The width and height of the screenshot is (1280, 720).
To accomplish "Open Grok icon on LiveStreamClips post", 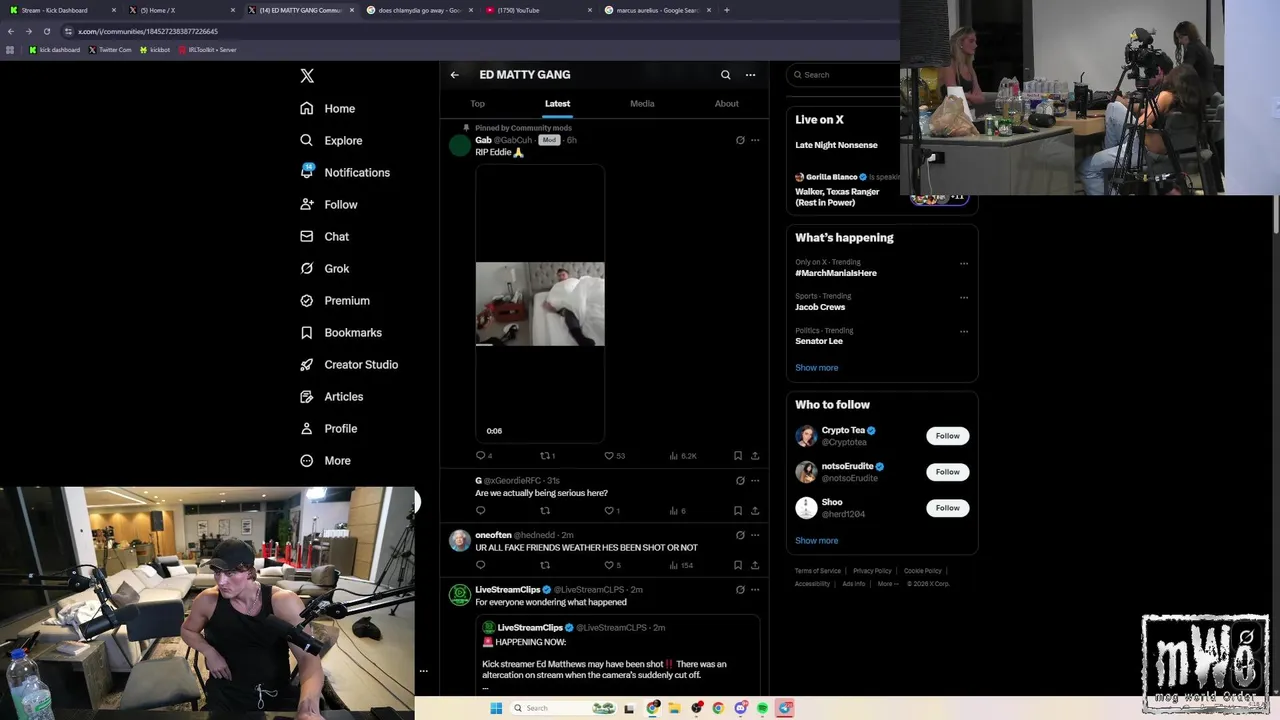I will click(x=740, y=590).
